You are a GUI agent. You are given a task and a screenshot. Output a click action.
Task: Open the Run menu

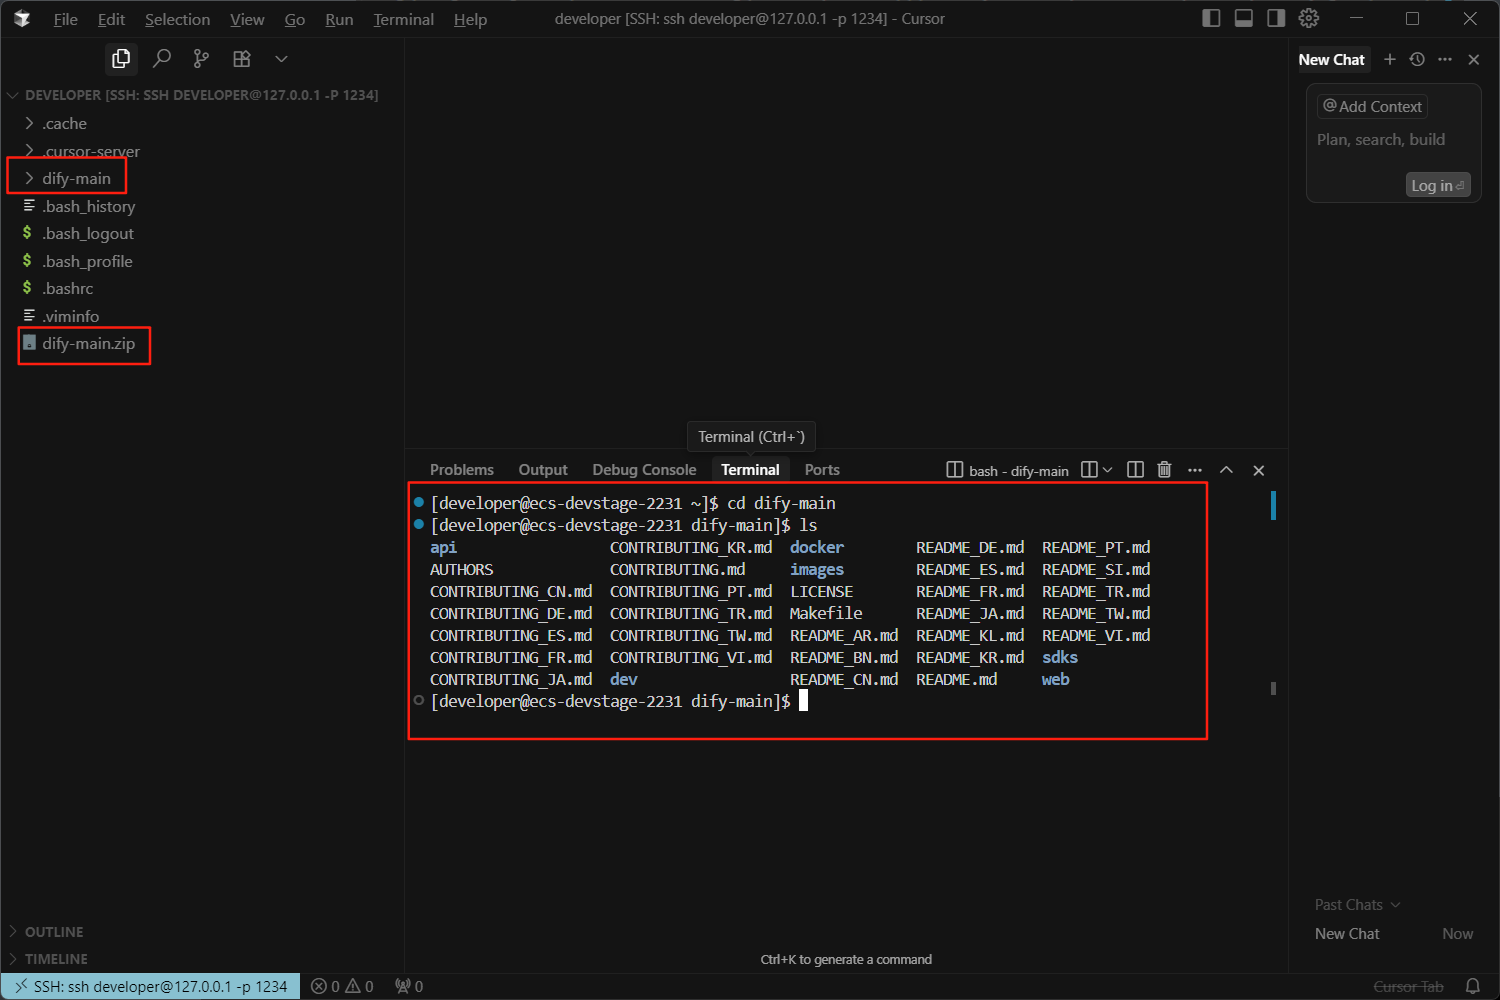pos(339,19)
